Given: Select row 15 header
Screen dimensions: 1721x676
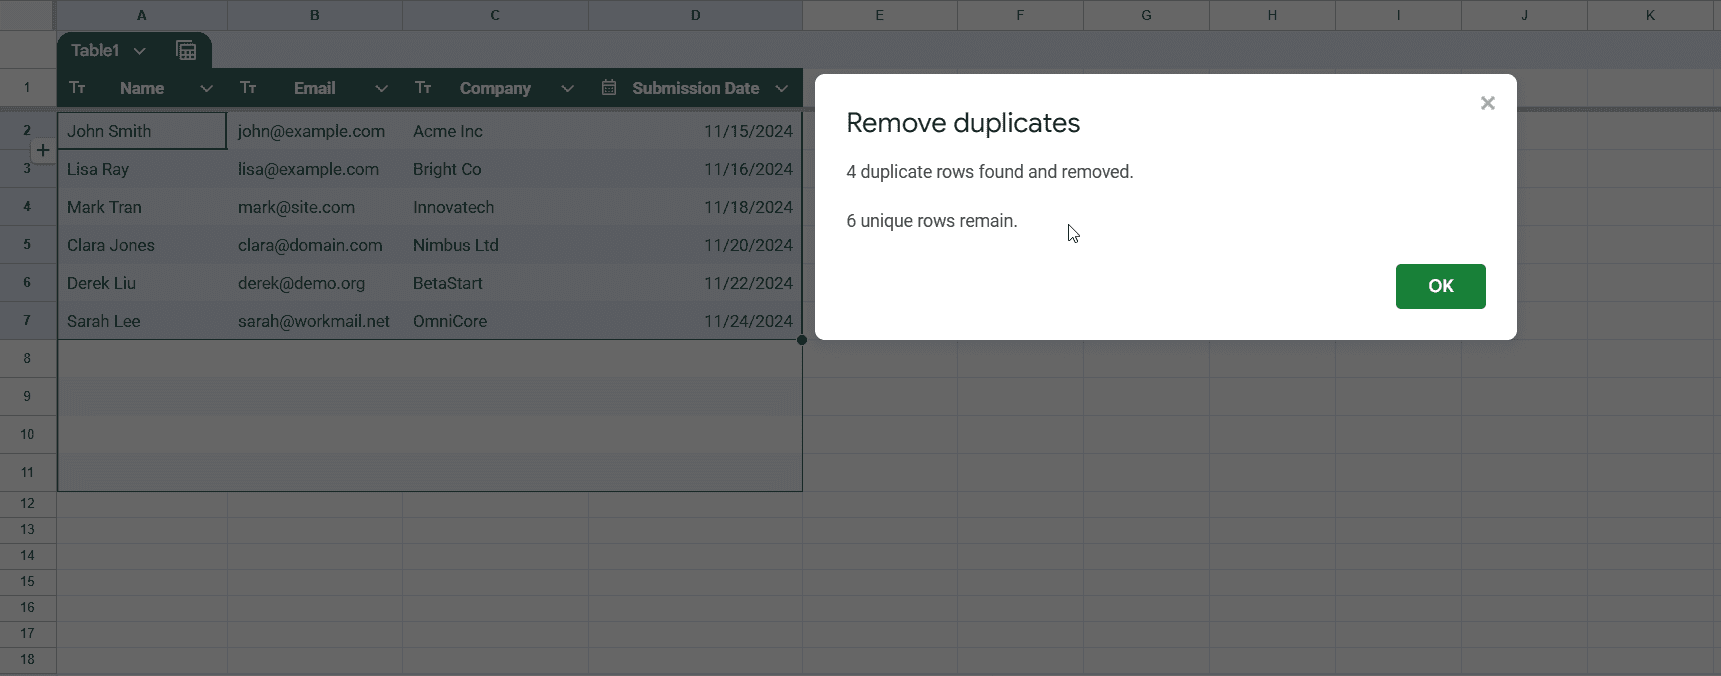Looking at the screenshot, I should point(27,581).
